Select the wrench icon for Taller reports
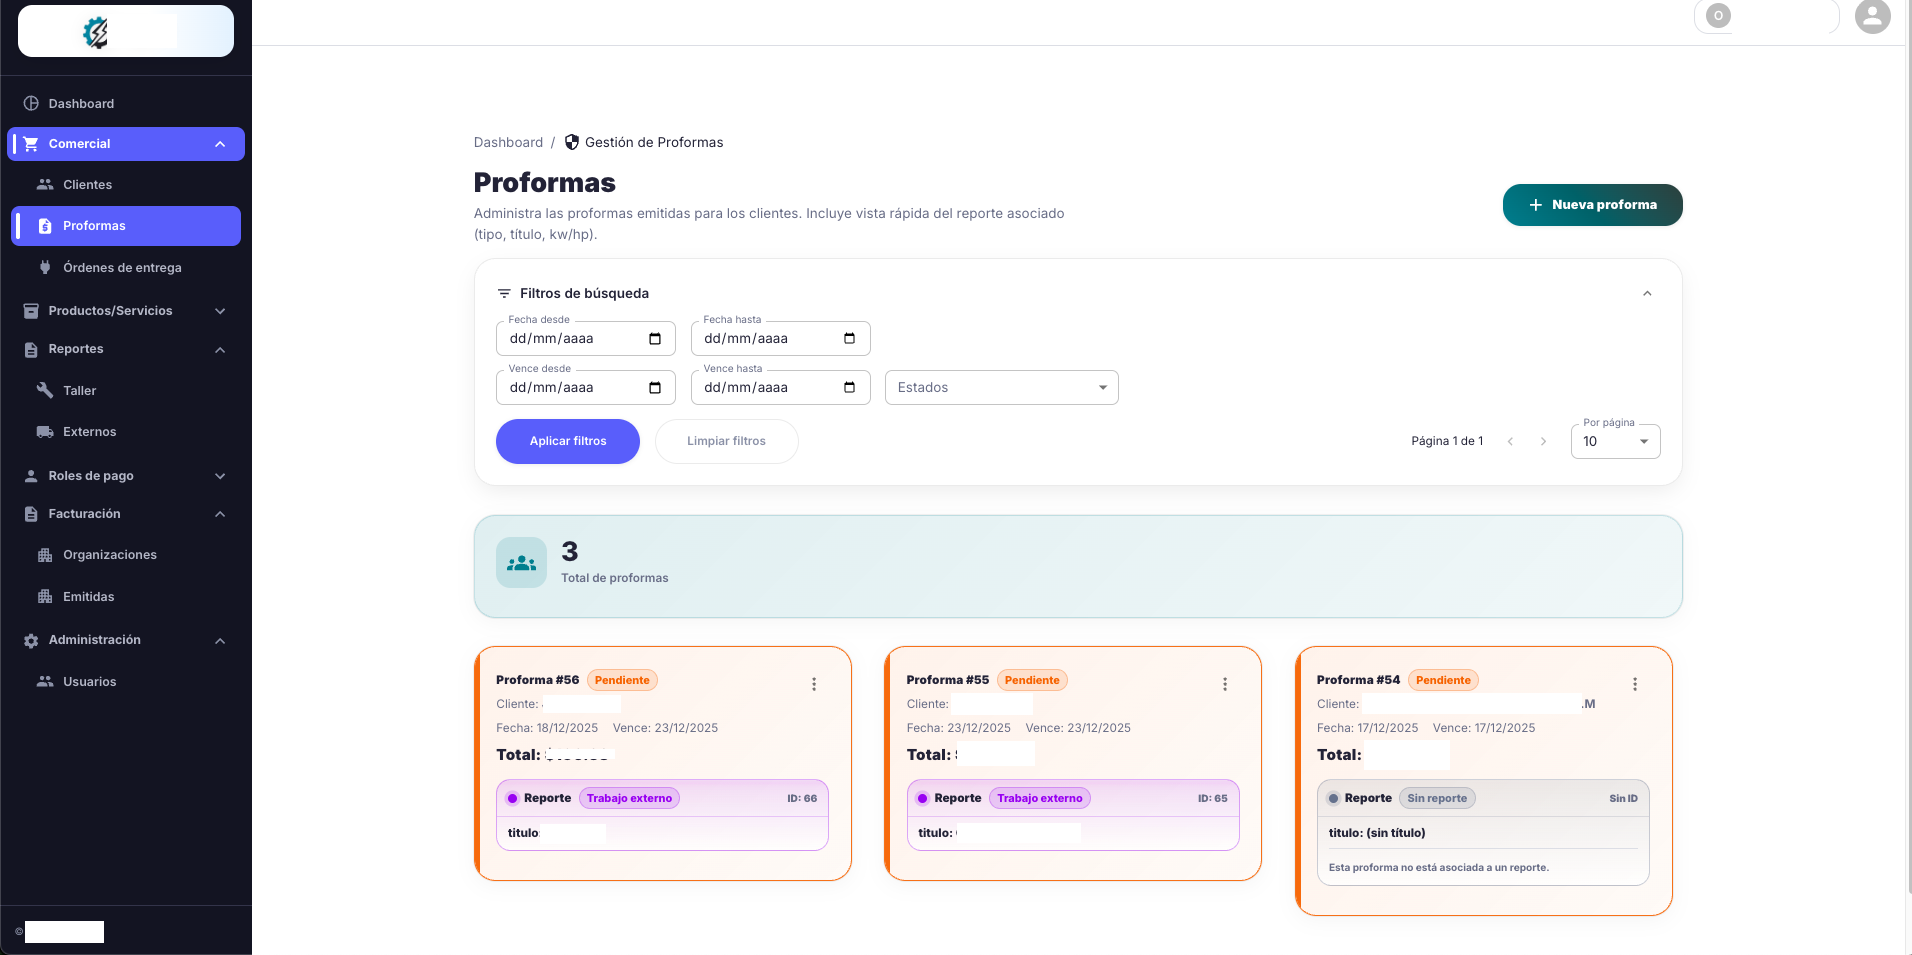This screenshot has height=955, width=1912. pyautogui.click(x=44, y=390)
